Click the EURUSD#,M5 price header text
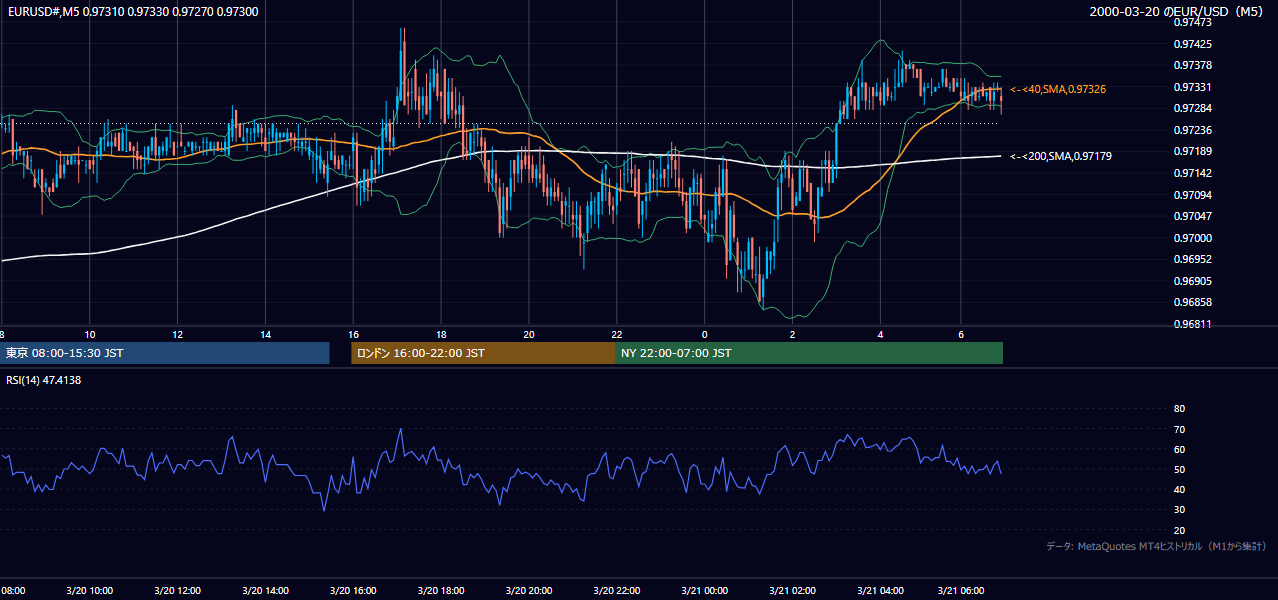The height and width of the screenshot is (600, 1278). coord(133,10)
